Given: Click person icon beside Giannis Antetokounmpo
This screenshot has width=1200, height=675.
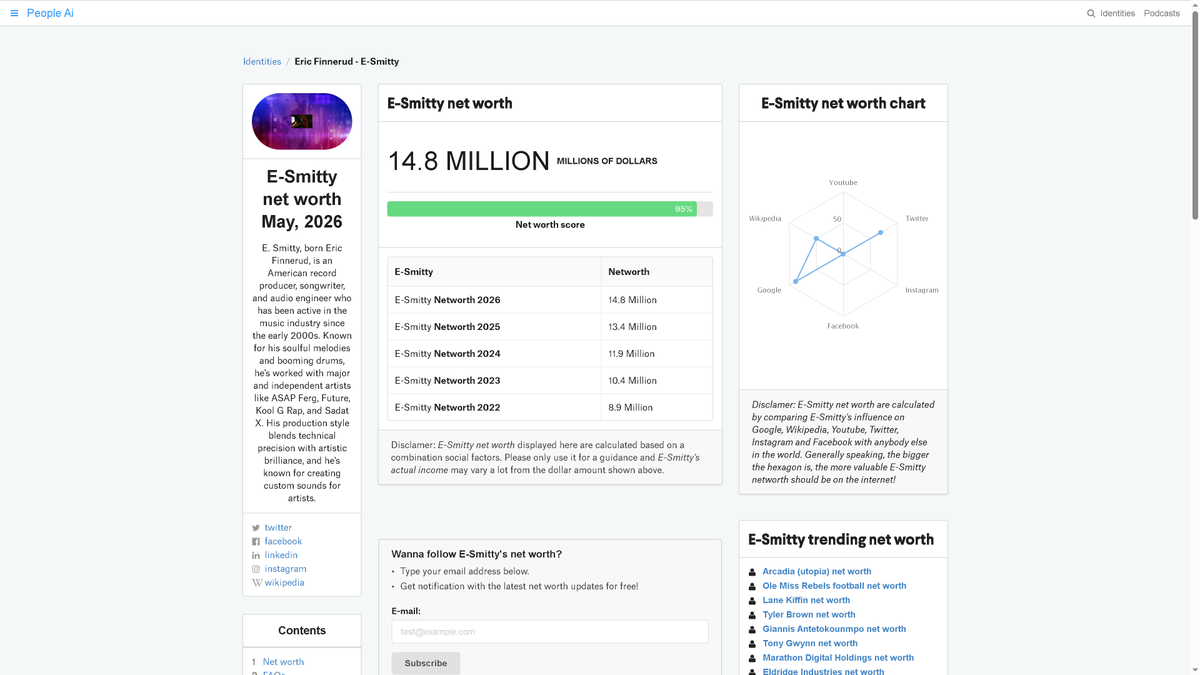Looking at the screenshot, I should [x=753, y=629].
